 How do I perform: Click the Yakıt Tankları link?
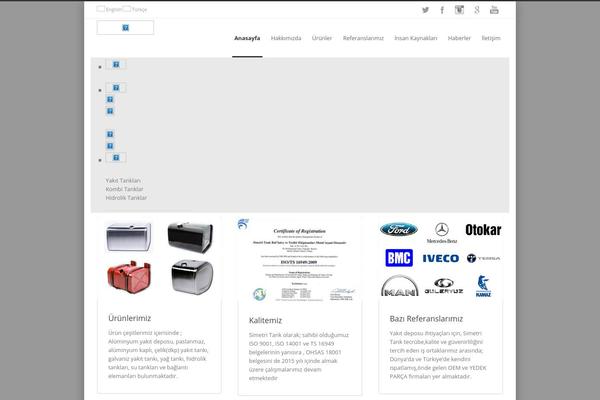click(123, 180)
